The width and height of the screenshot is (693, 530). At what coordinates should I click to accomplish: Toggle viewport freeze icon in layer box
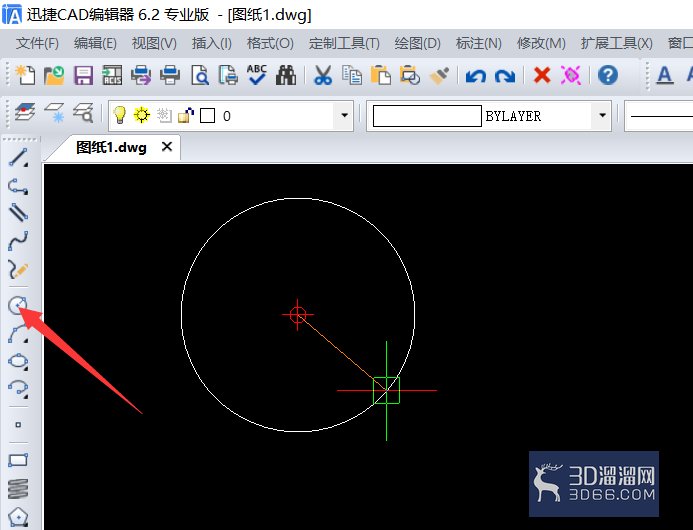click(164, 115)
